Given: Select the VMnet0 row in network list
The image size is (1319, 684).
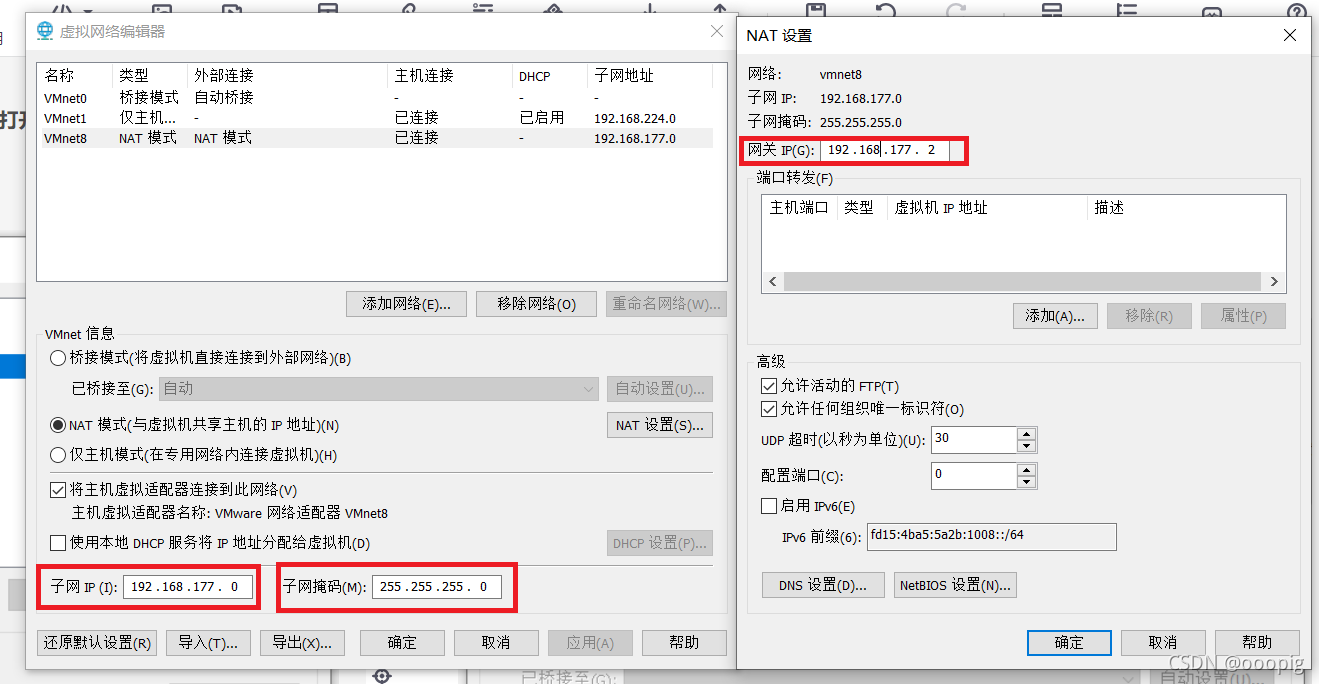Looking at the screenshot, I should pyautogui.click(x=375, y=98).
